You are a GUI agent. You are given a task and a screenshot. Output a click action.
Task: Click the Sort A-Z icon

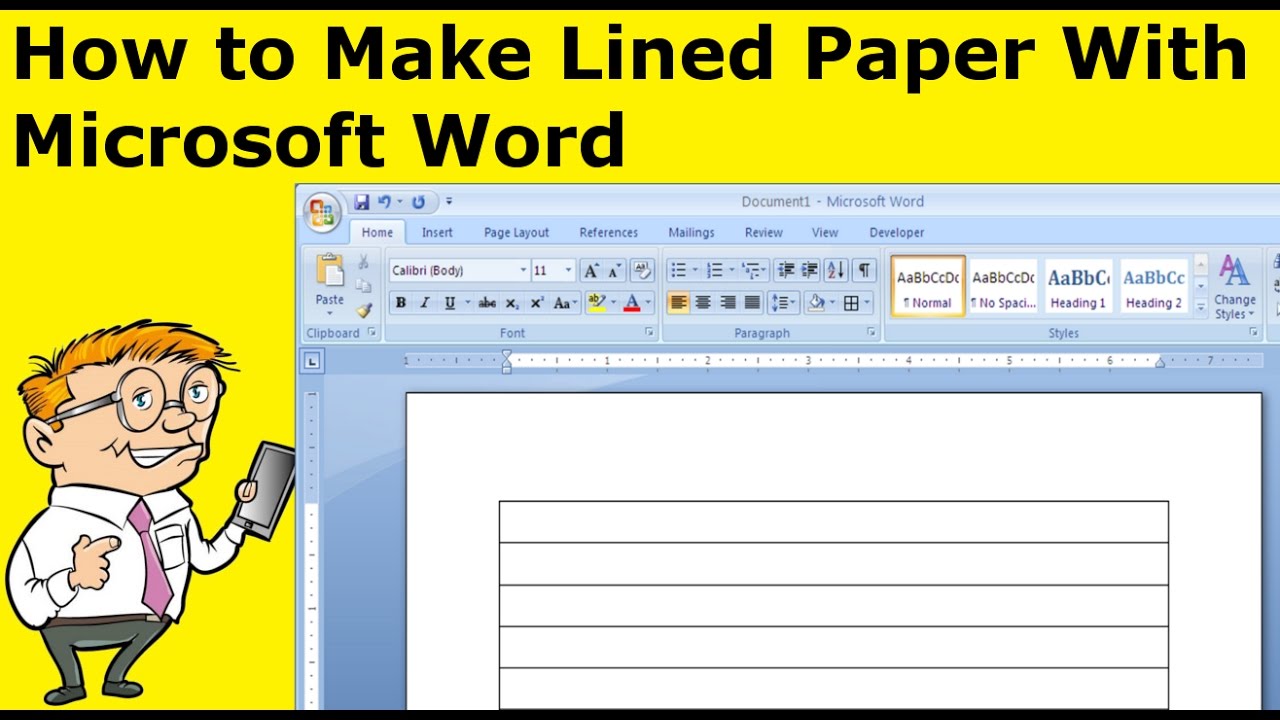836,270
